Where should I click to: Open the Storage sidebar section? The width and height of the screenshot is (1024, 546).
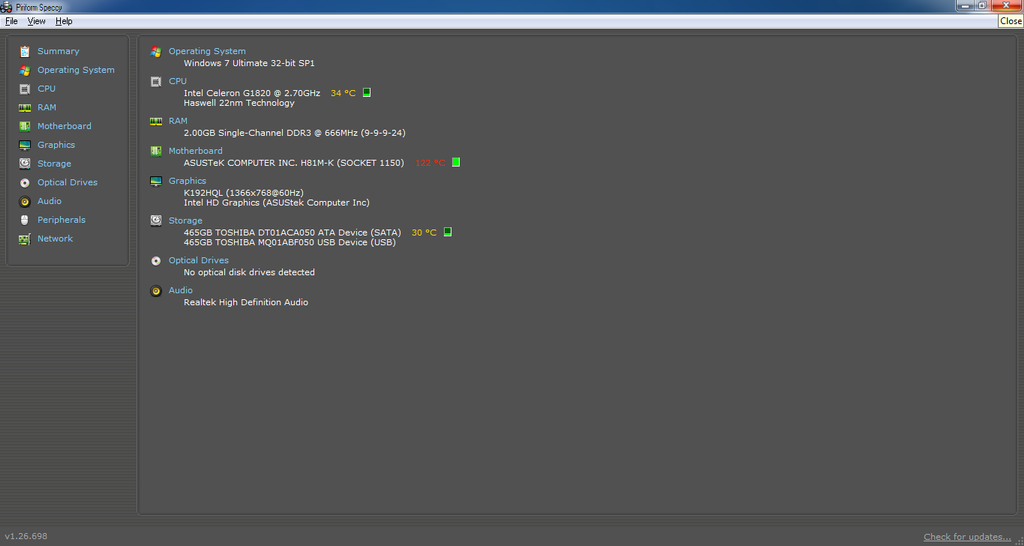coord(54,163)
